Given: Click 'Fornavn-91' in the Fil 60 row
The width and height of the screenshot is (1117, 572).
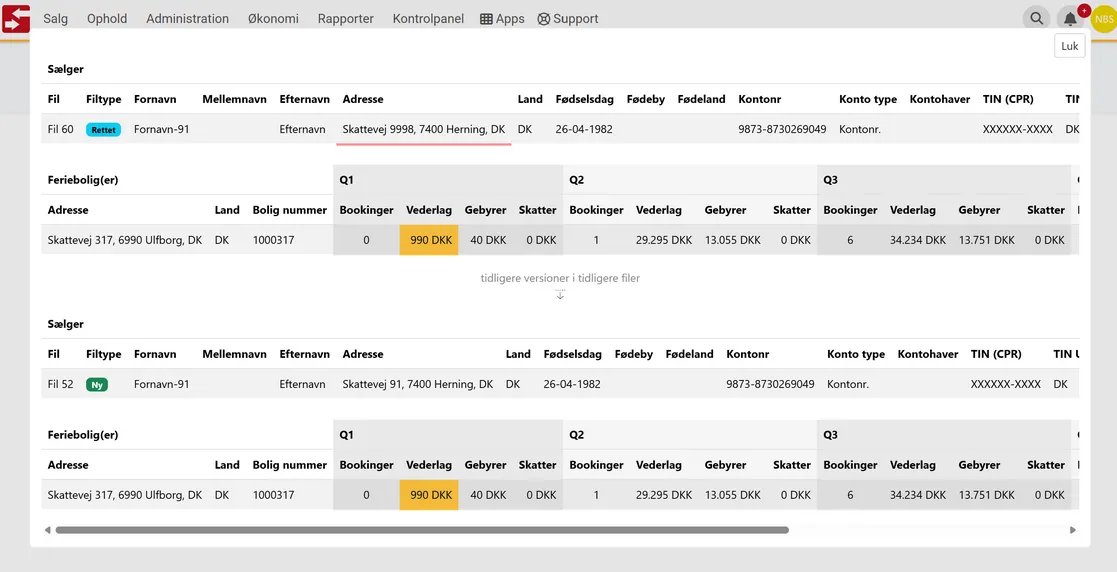Looking at the screenshot, I should click(162, 129).
